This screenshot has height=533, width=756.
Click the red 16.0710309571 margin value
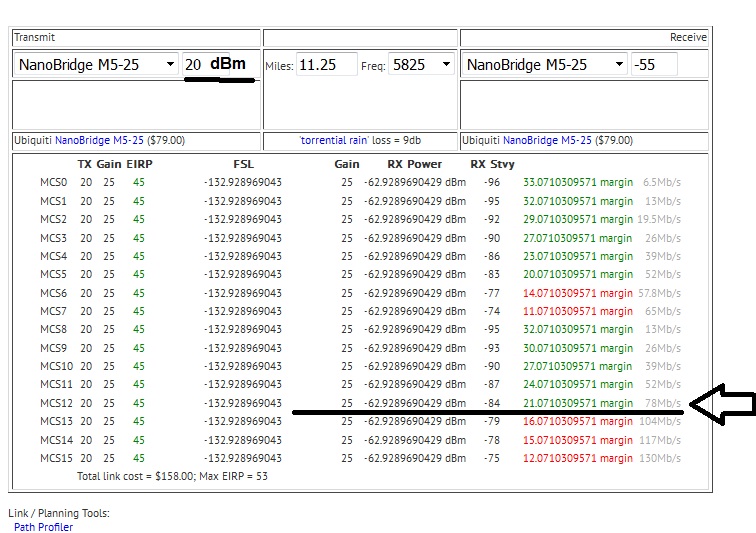pos(578,421)
